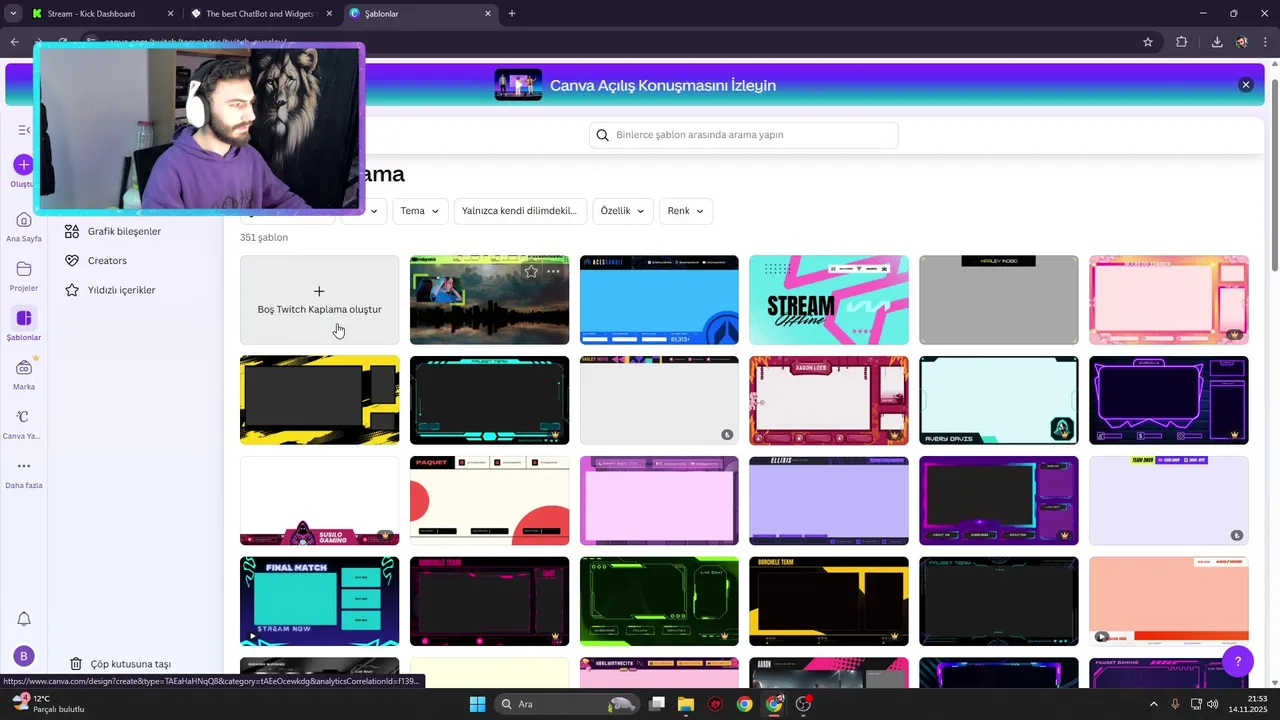Select the Şablonlar browser tab
Screen dimensions: 1280x720
[422, 14]
